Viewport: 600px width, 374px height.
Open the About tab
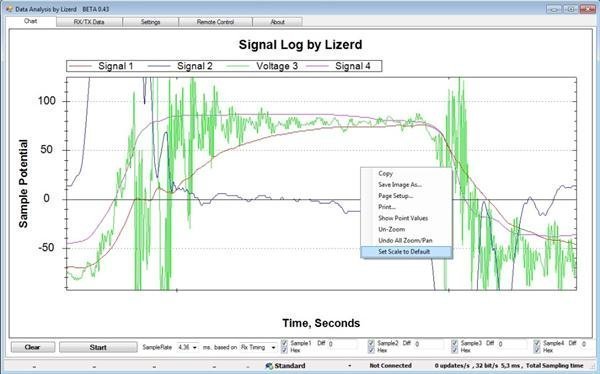[x=277, y=22]
